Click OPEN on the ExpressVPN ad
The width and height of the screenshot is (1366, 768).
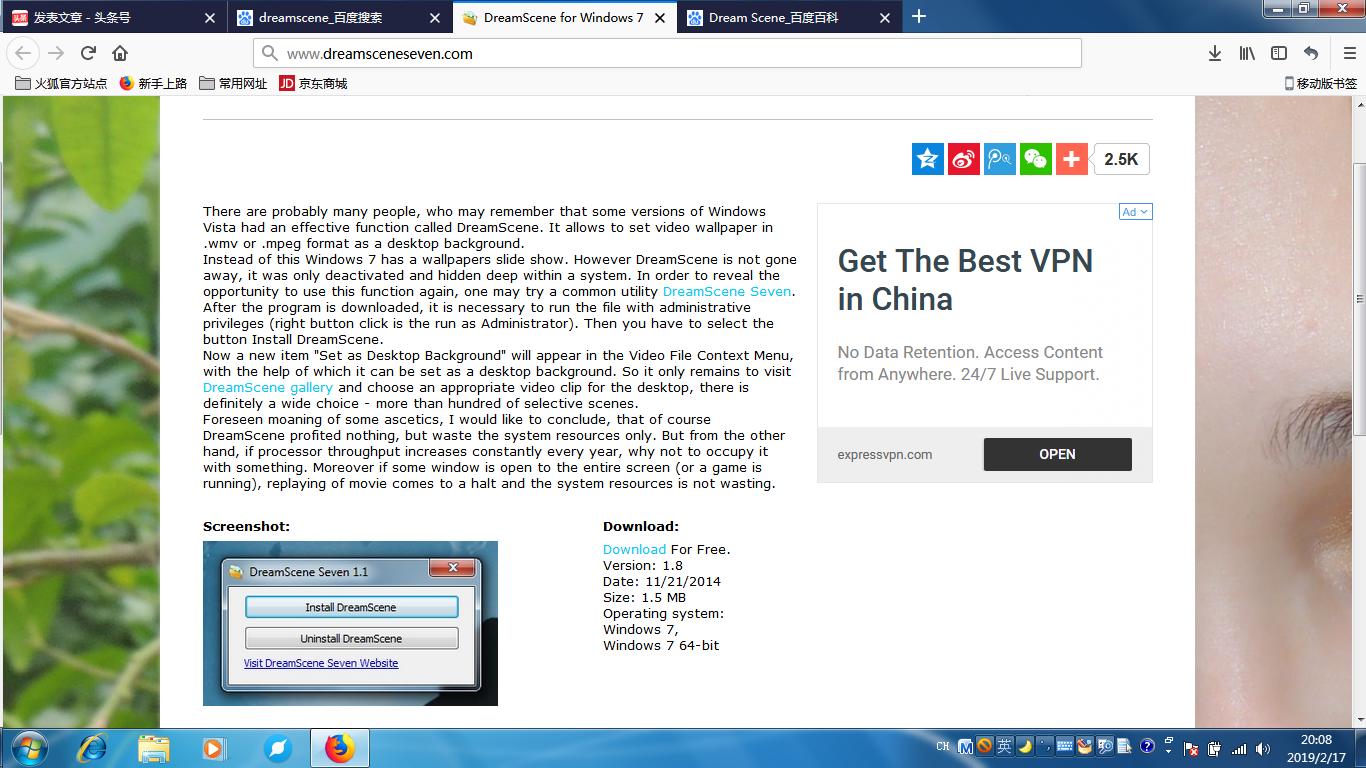pyautogui.click(x=1058, y=454)
